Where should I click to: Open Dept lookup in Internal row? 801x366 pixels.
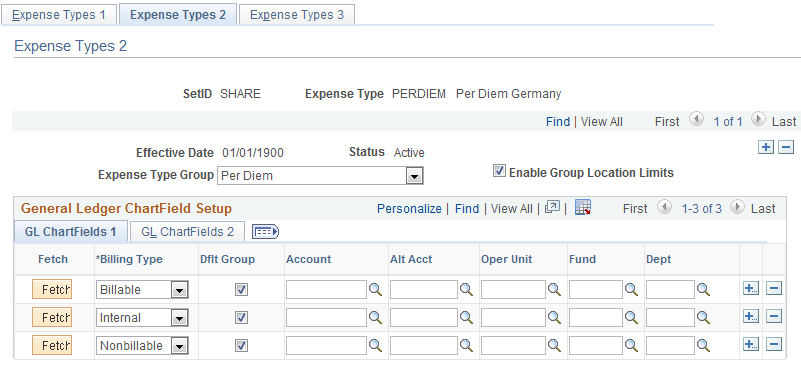(703, 318)
